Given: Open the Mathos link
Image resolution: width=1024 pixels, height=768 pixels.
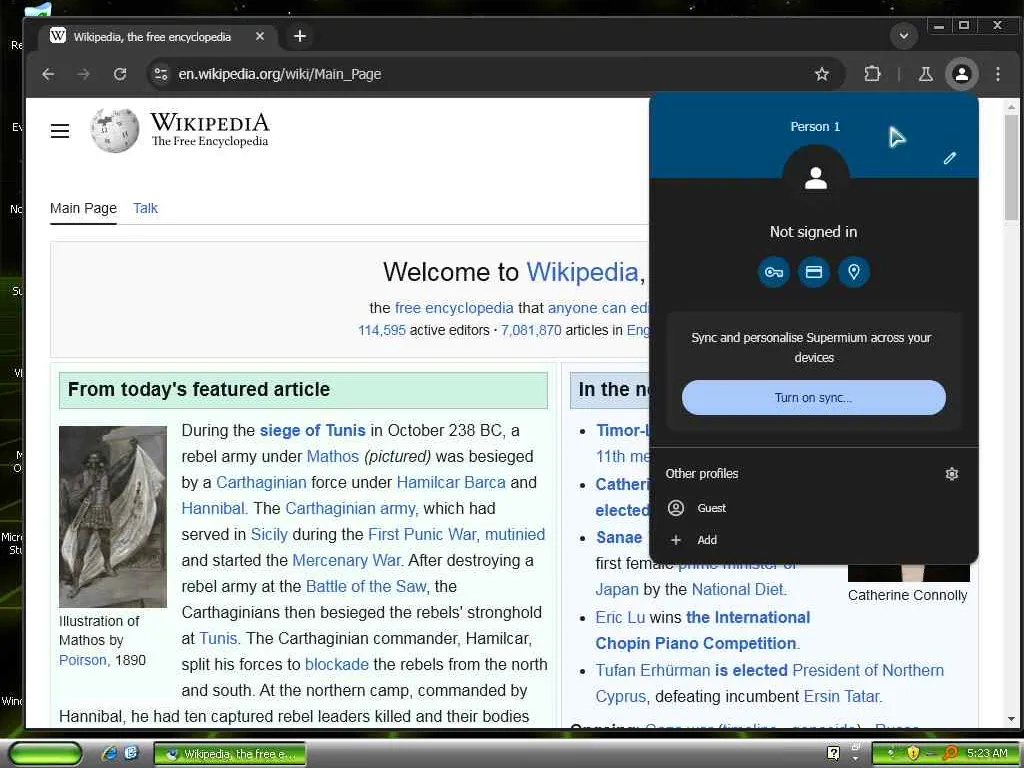Looking at the screenshot, I should click(332, 456).
